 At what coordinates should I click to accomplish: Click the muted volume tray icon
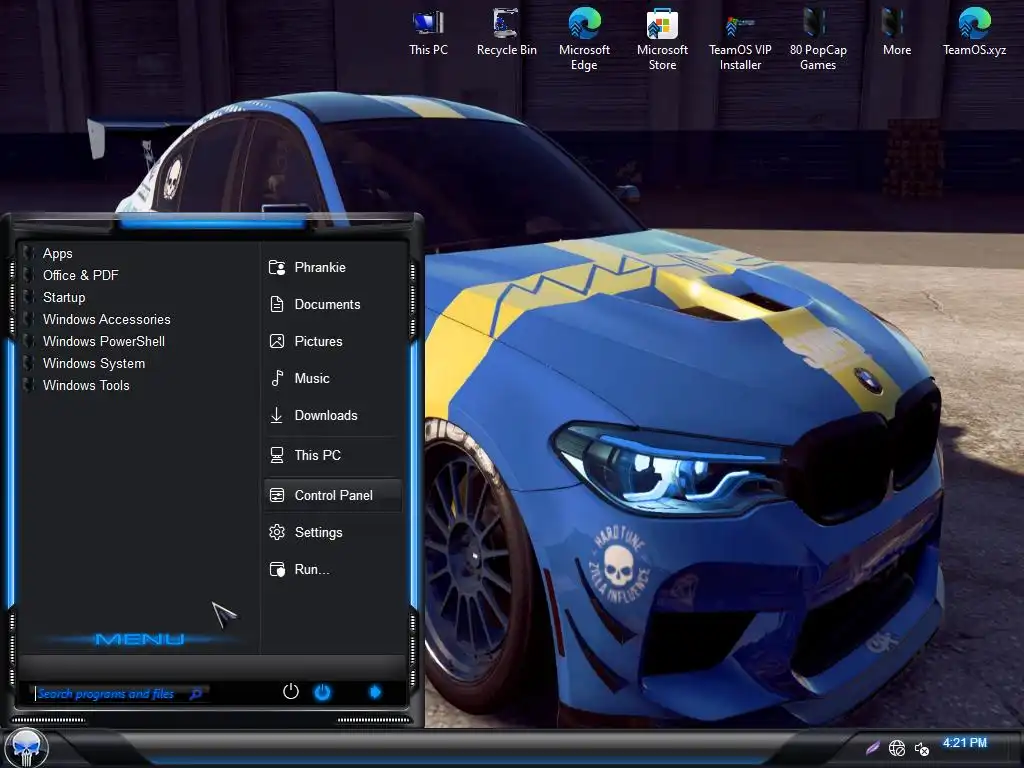coord(921,749)
